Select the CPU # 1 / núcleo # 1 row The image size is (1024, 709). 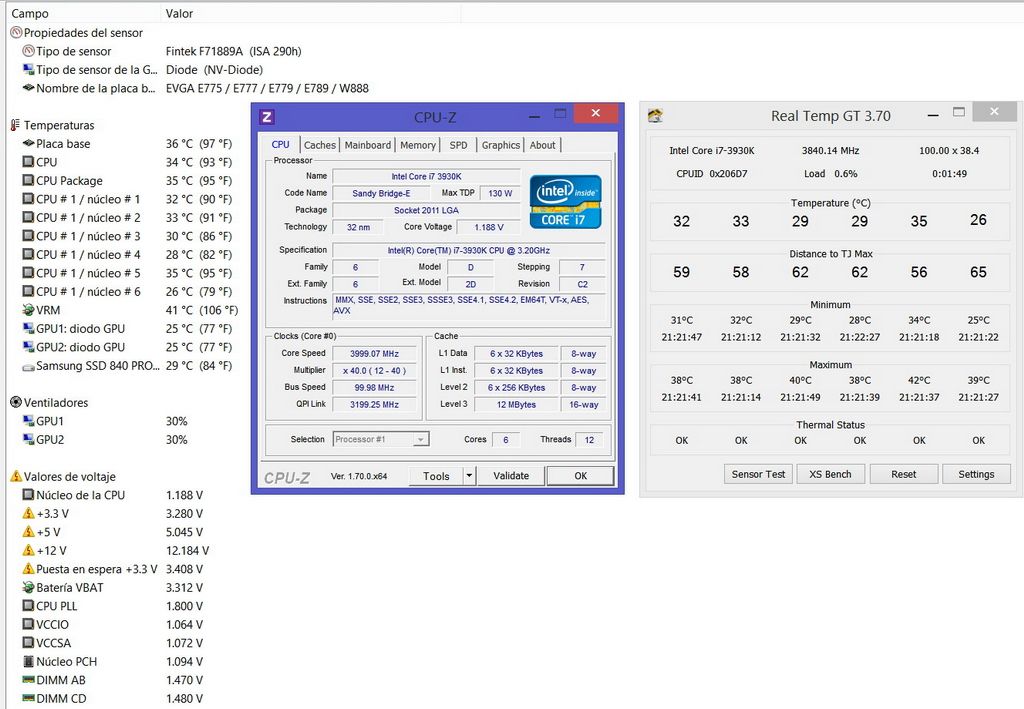[x=127, y=199]
